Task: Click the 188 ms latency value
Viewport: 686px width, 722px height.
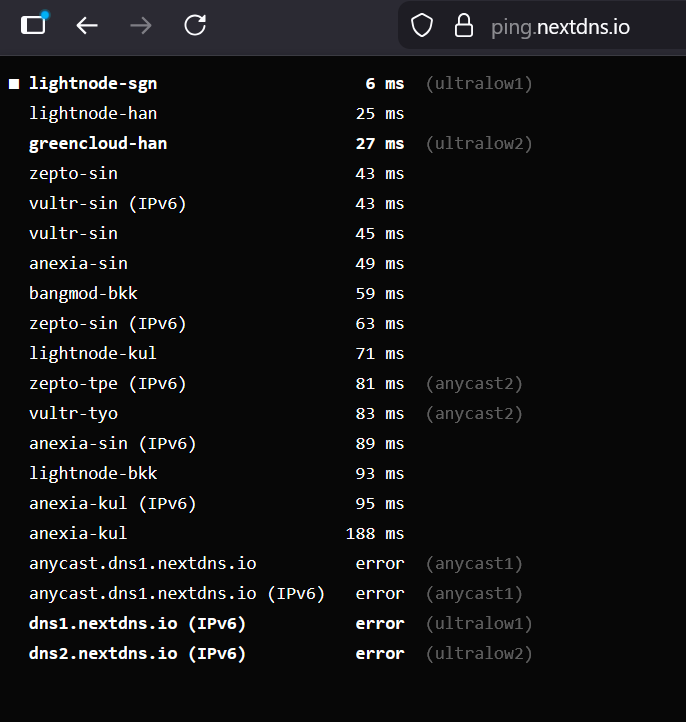Action: coord(375,534)
